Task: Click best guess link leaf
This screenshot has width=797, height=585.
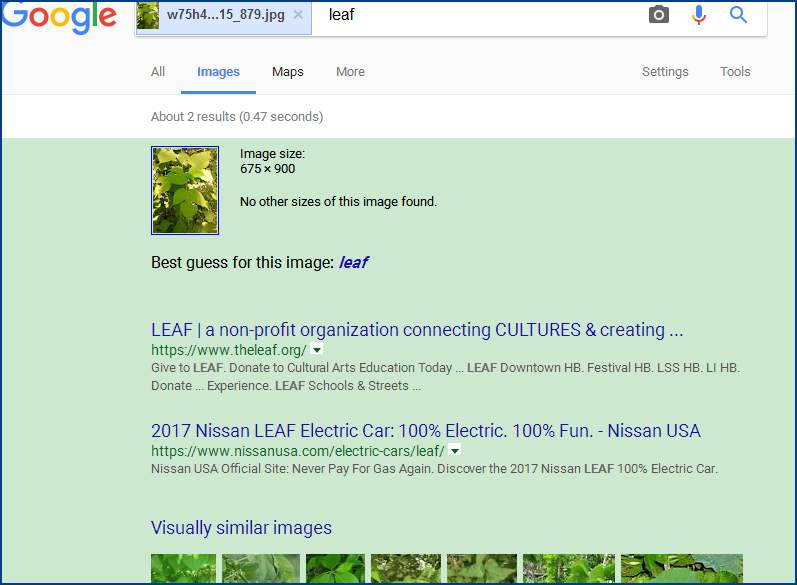Action: click(353, 262)
